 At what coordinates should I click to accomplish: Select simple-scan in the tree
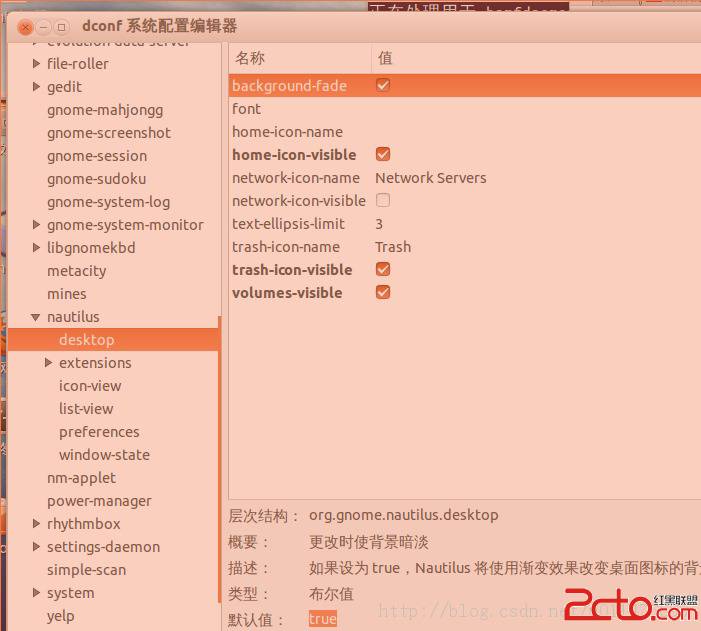tap(86, 570)
